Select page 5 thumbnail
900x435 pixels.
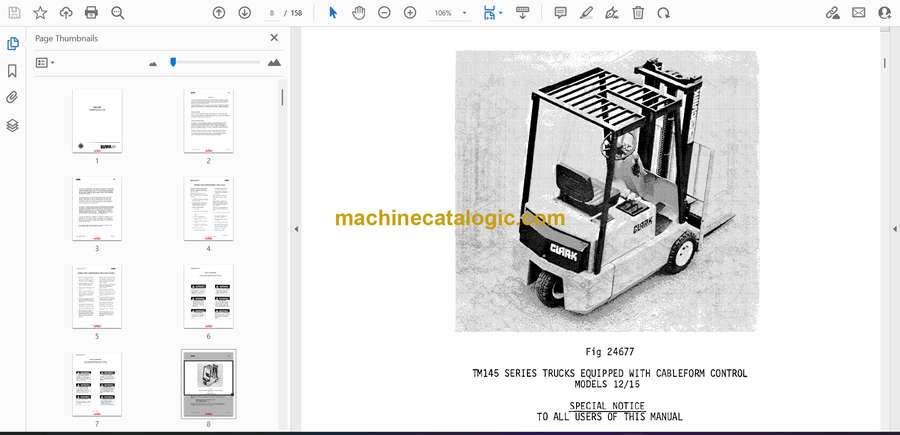[97, 296]
